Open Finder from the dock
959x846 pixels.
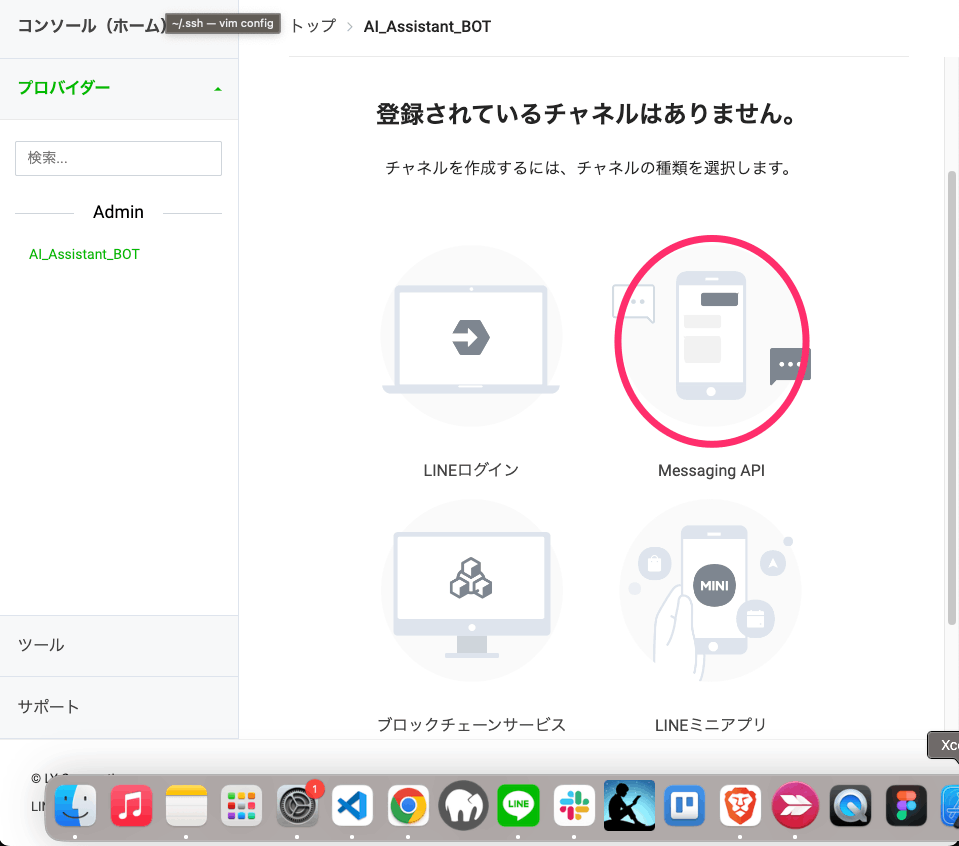tap(75, 806)
